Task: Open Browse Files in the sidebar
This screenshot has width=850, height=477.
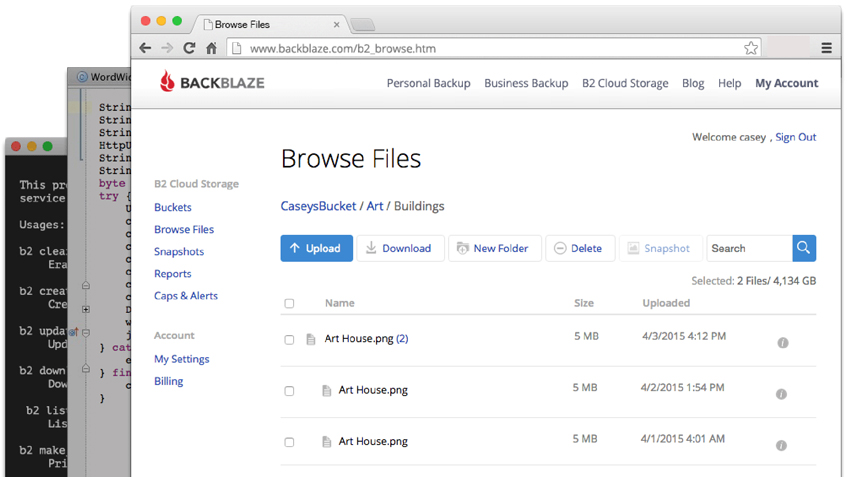Action: pyautogui.click(x=184, y=229)
